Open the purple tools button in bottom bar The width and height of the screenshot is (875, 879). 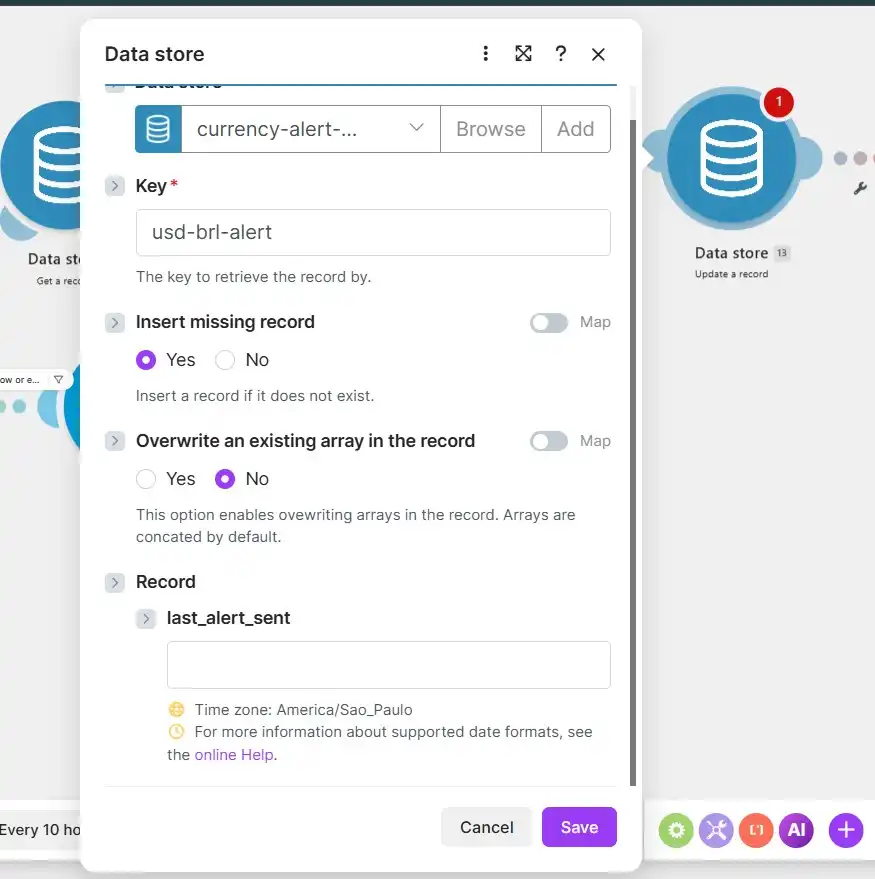pos(716,830)
